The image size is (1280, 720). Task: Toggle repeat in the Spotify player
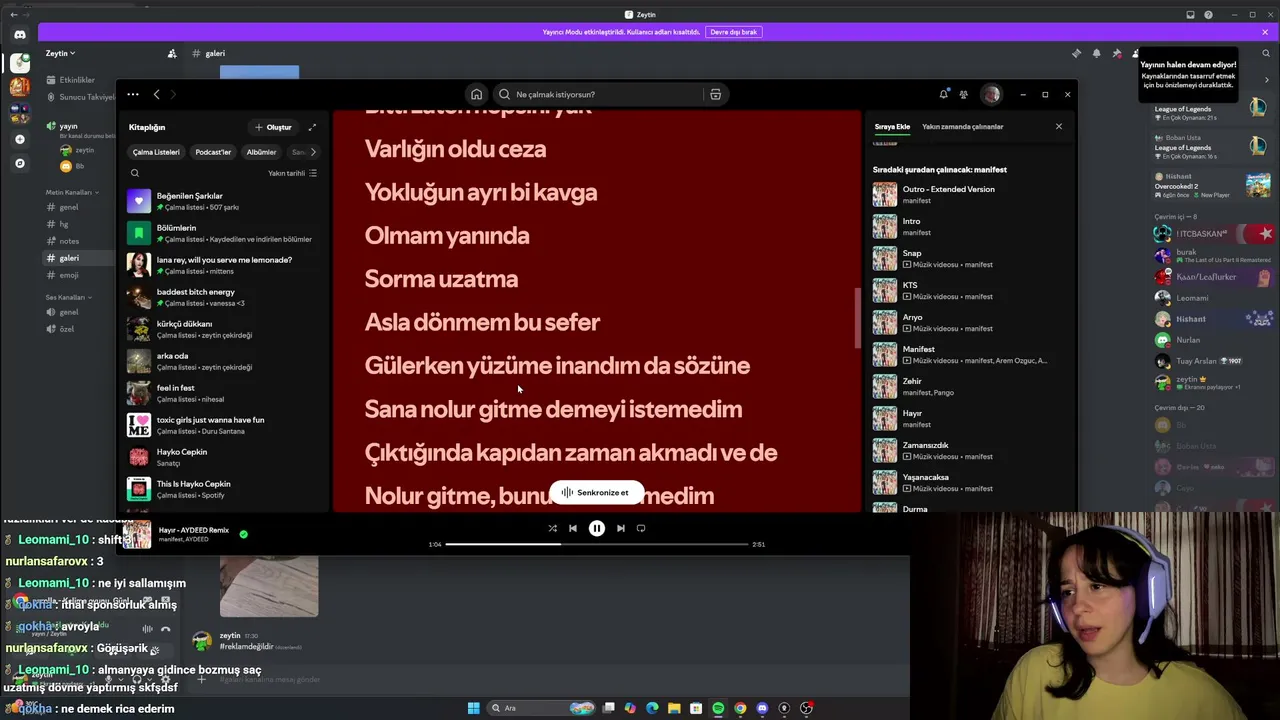tap(641, 528)
